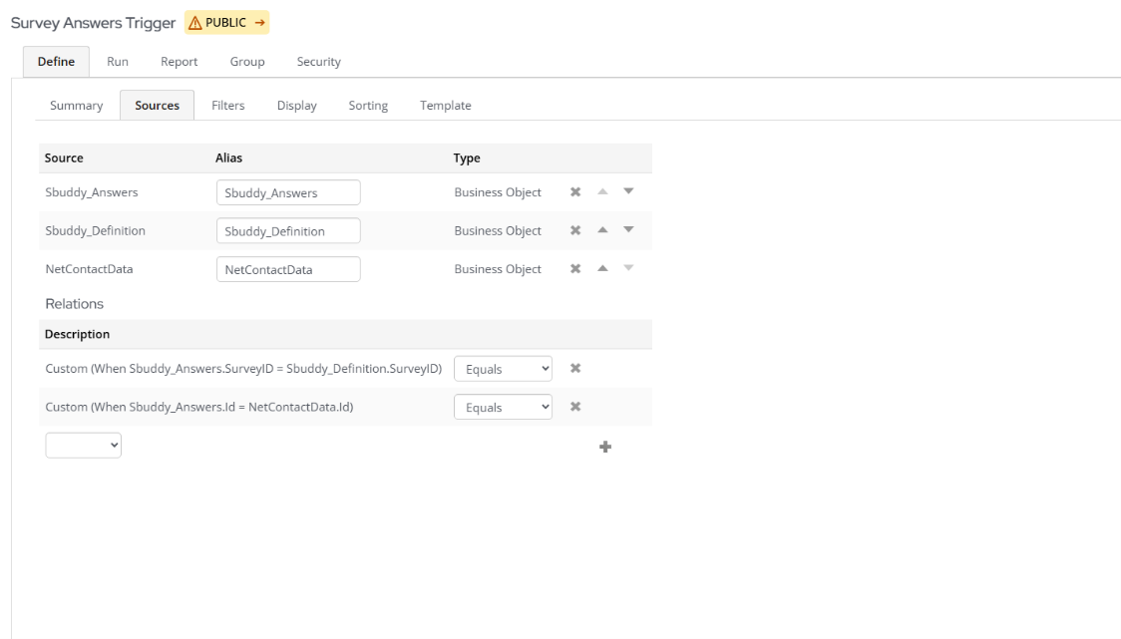Screen dimensions: 1121x639
Task: Click Business Object type for NetContactData
Action: tap(498, 269)
